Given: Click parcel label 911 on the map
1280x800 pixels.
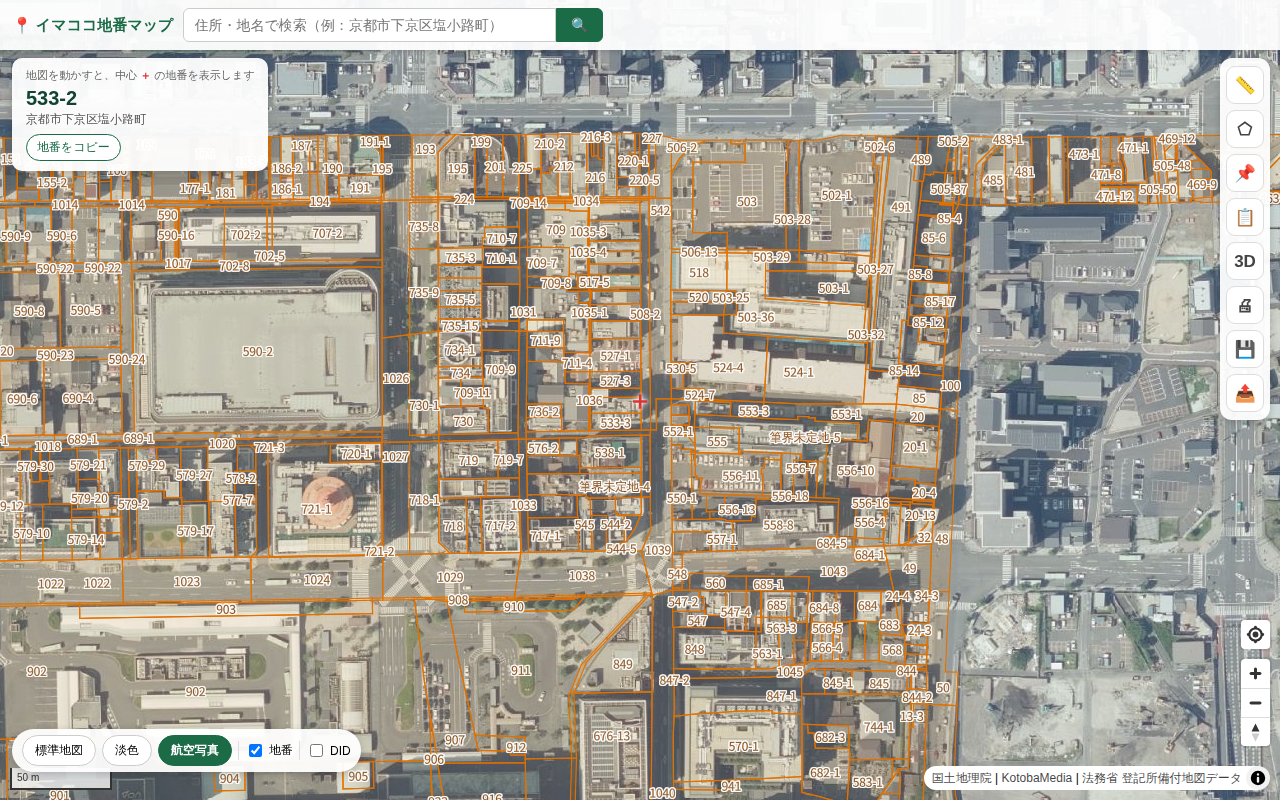Looking at the screenshot, I should (x=521, y=671).
